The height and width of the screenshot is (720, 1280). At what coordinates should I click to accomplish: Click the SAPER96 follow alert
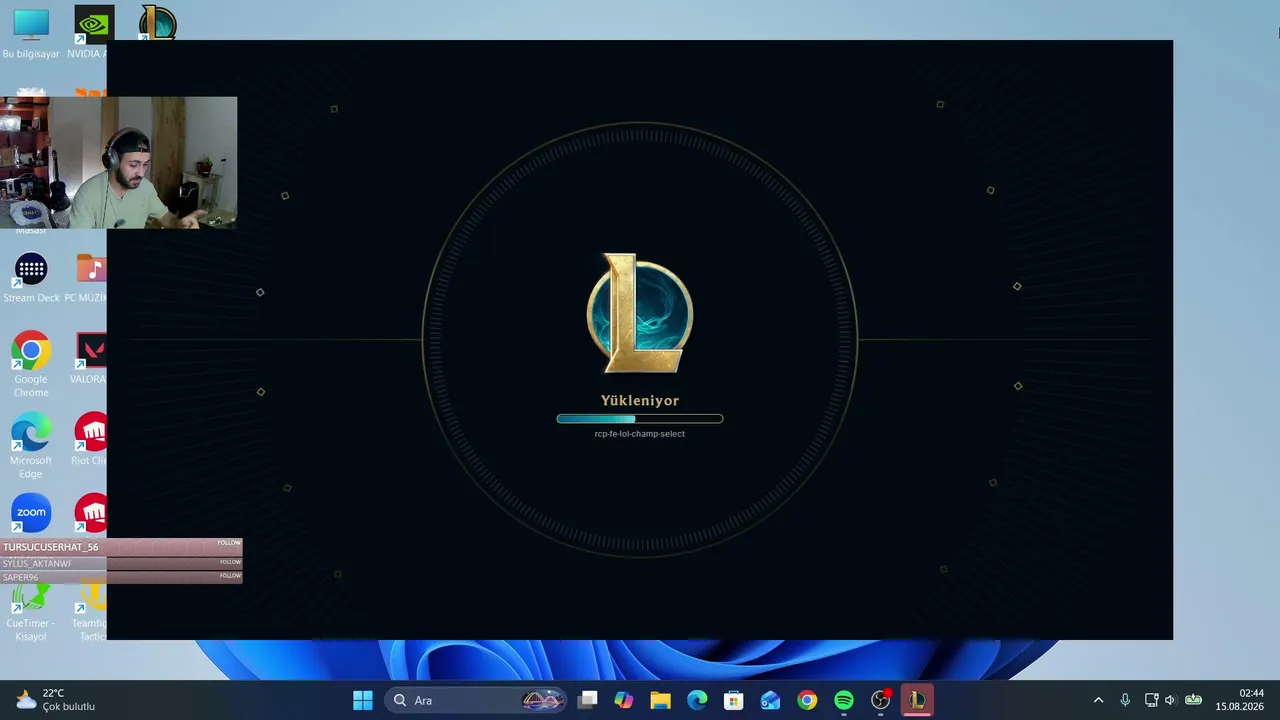[x=121, y=577]
